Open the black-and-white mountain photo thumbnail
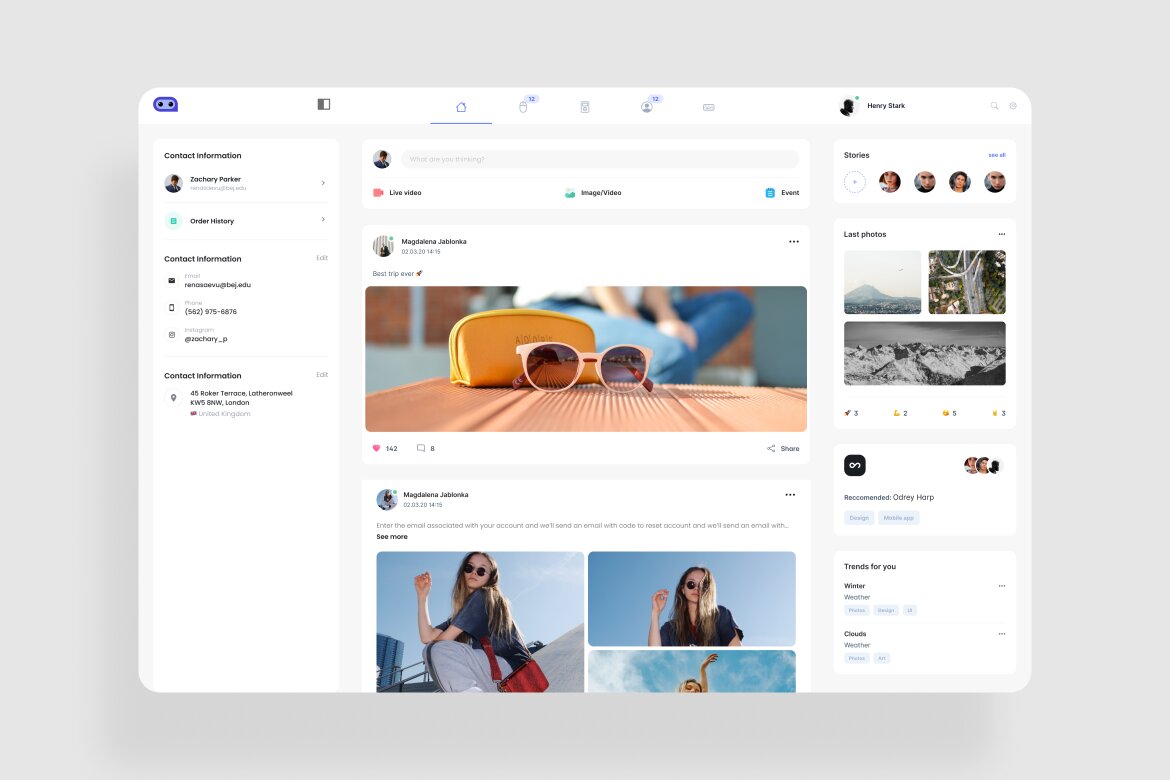 coord(924,353)
